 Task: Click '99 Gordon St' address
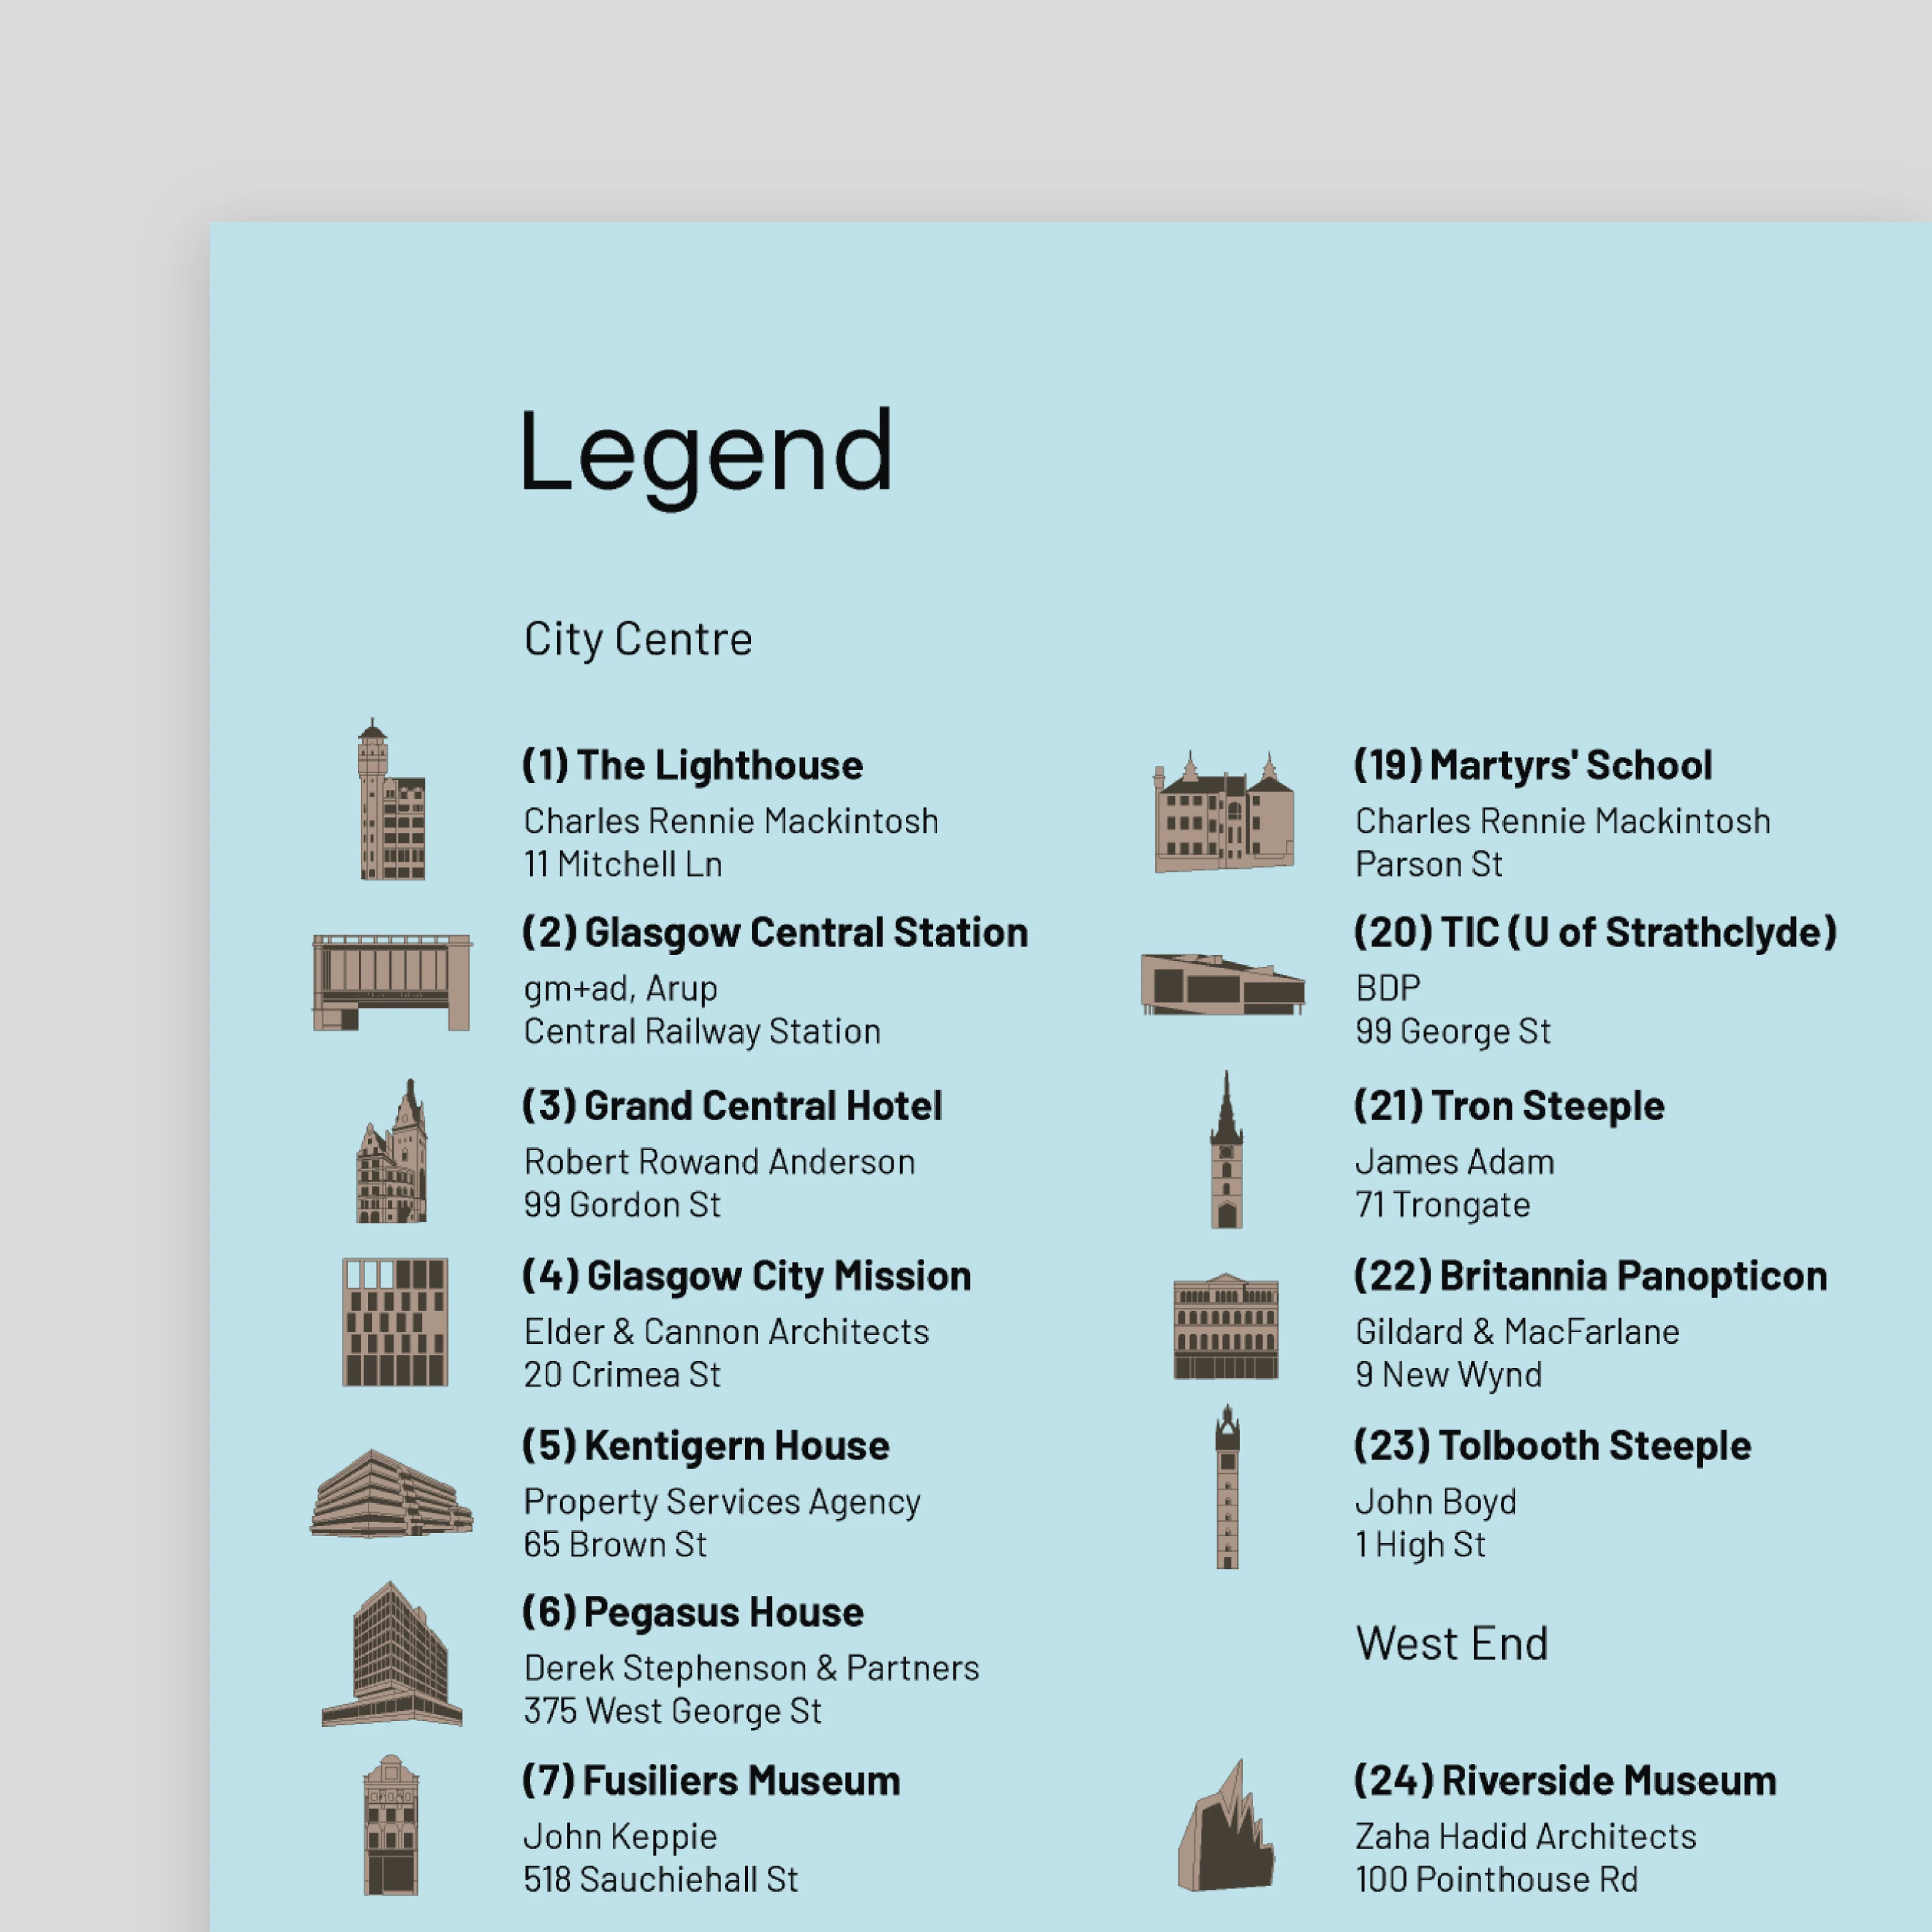pos(622,1205)
